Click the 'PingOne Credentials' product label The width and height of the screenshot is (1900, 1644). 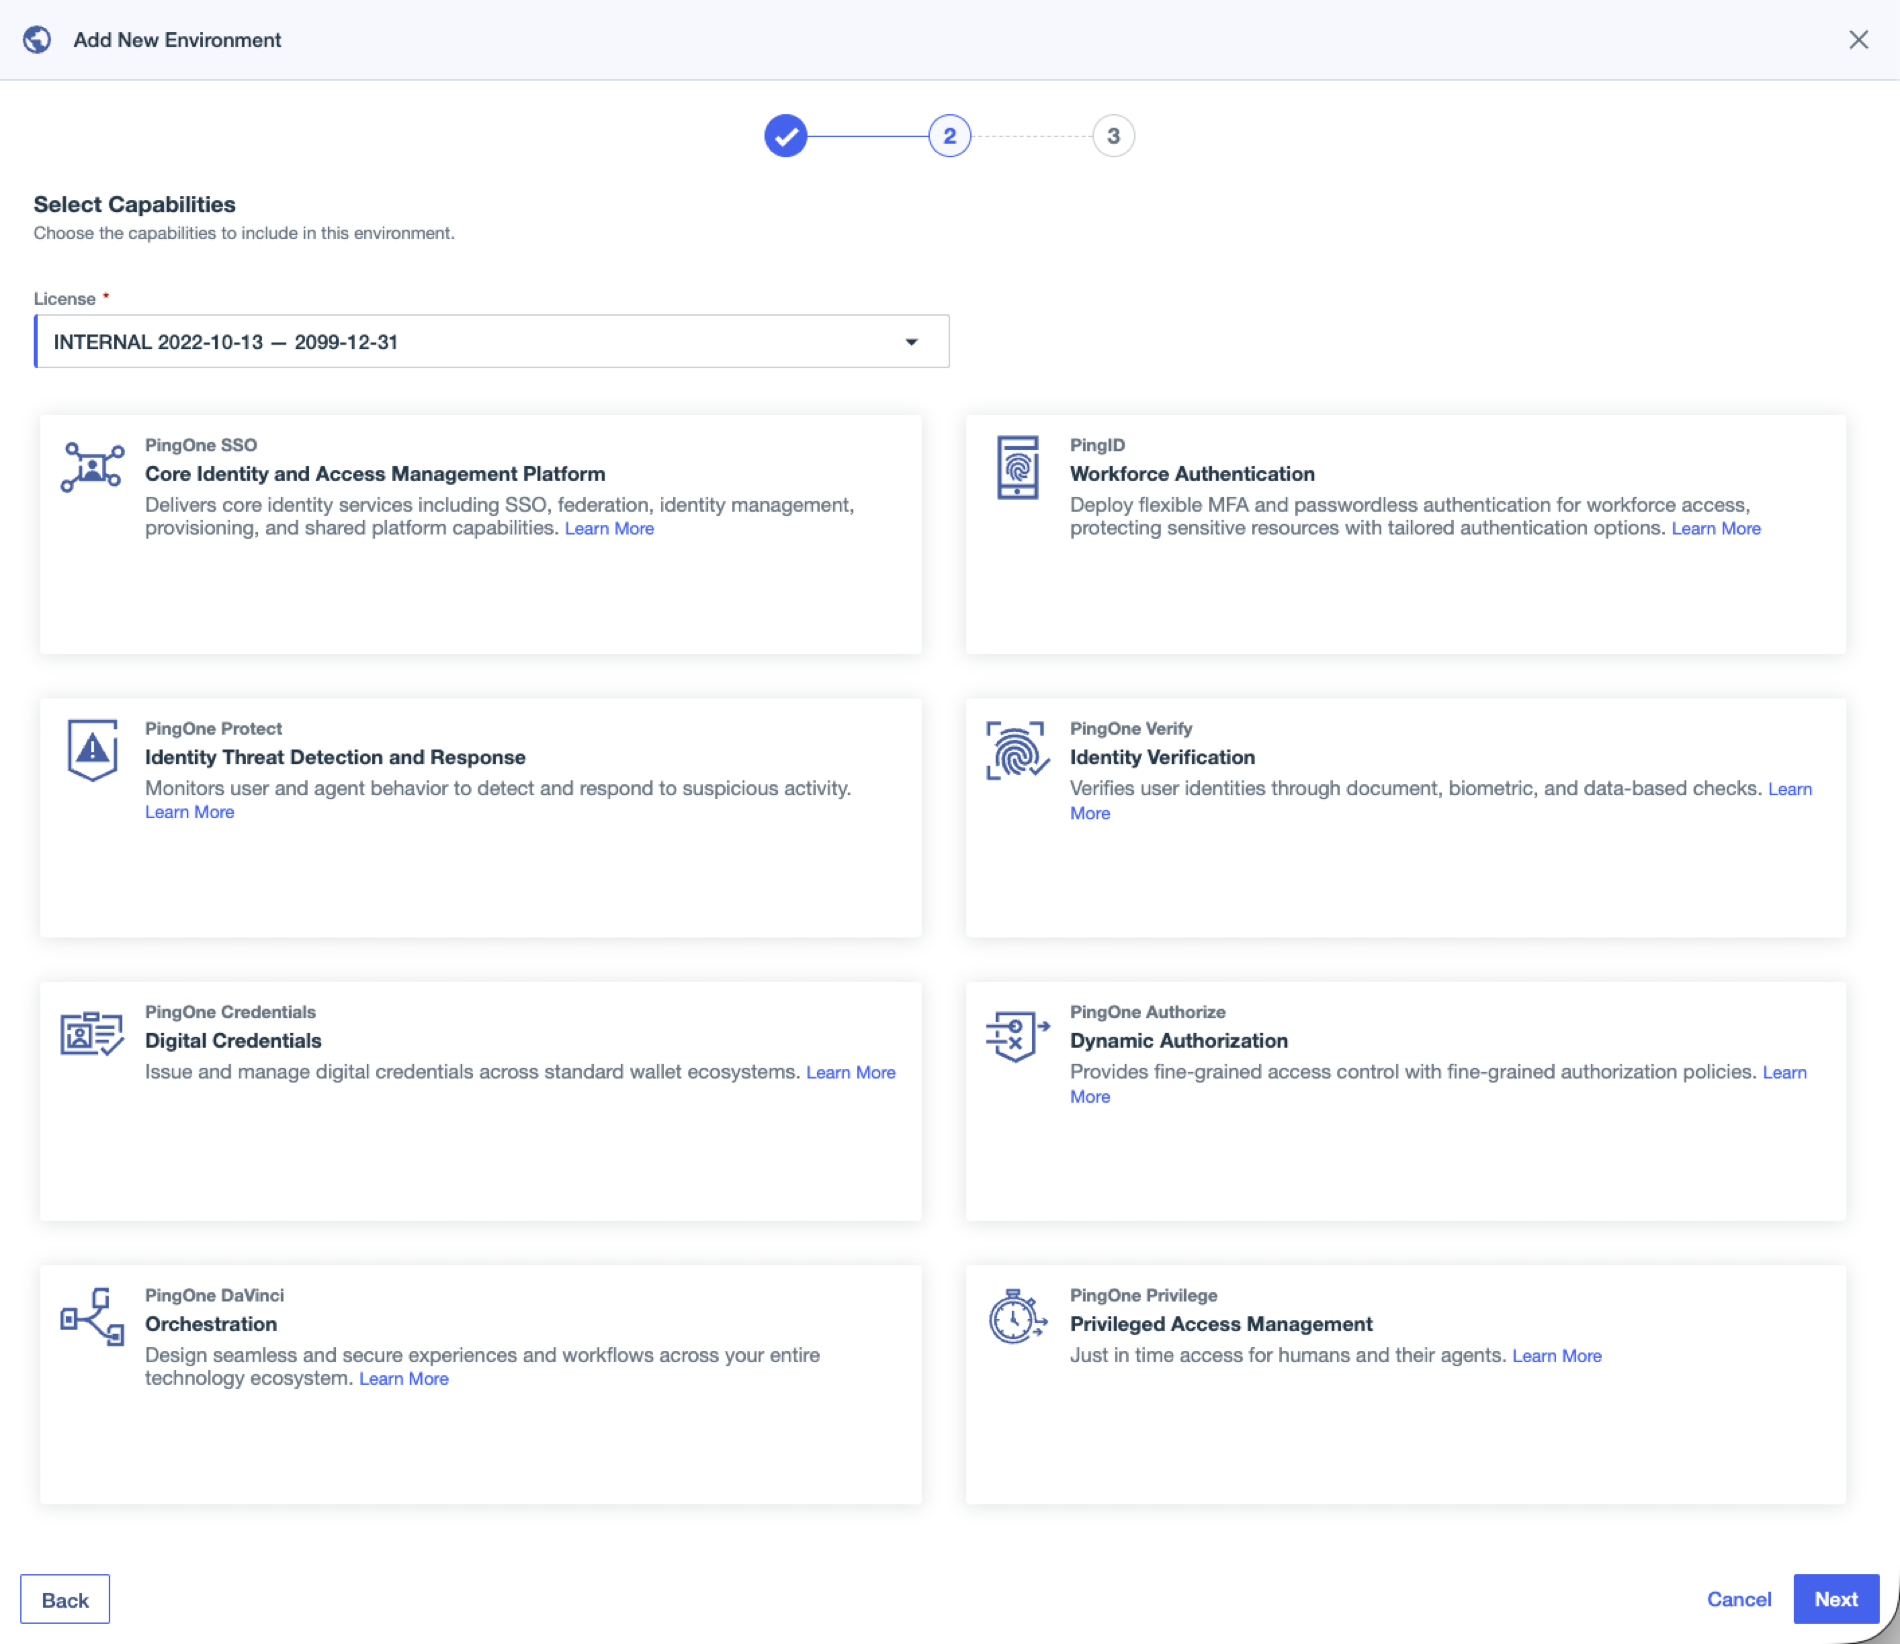(230, 1011)
